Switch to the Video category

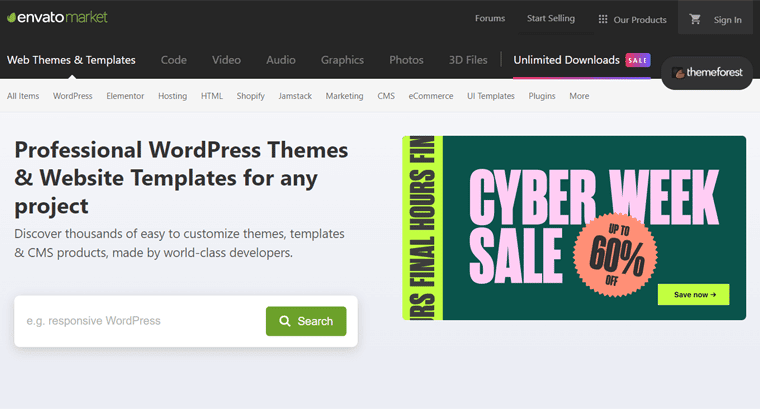pyautogui.click(x=226, y=60)
